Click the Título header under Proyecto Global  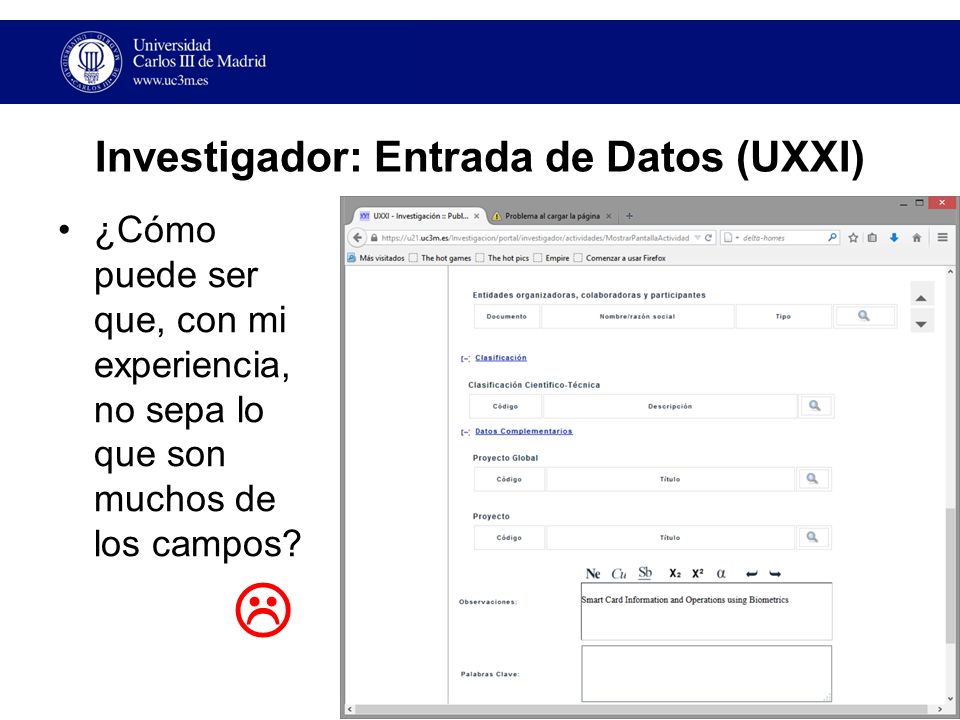[670, 479]
